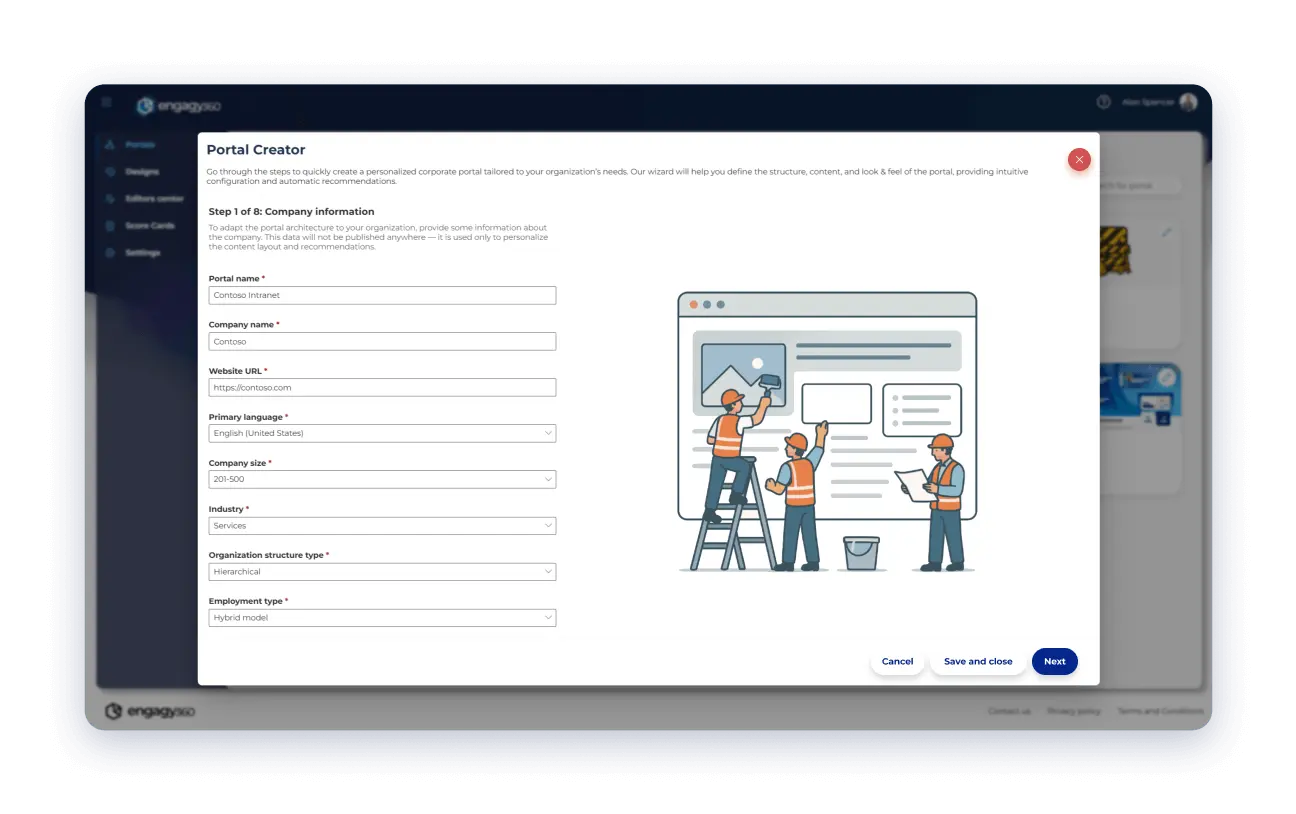Click the engagy360 logo in the header

179,106
